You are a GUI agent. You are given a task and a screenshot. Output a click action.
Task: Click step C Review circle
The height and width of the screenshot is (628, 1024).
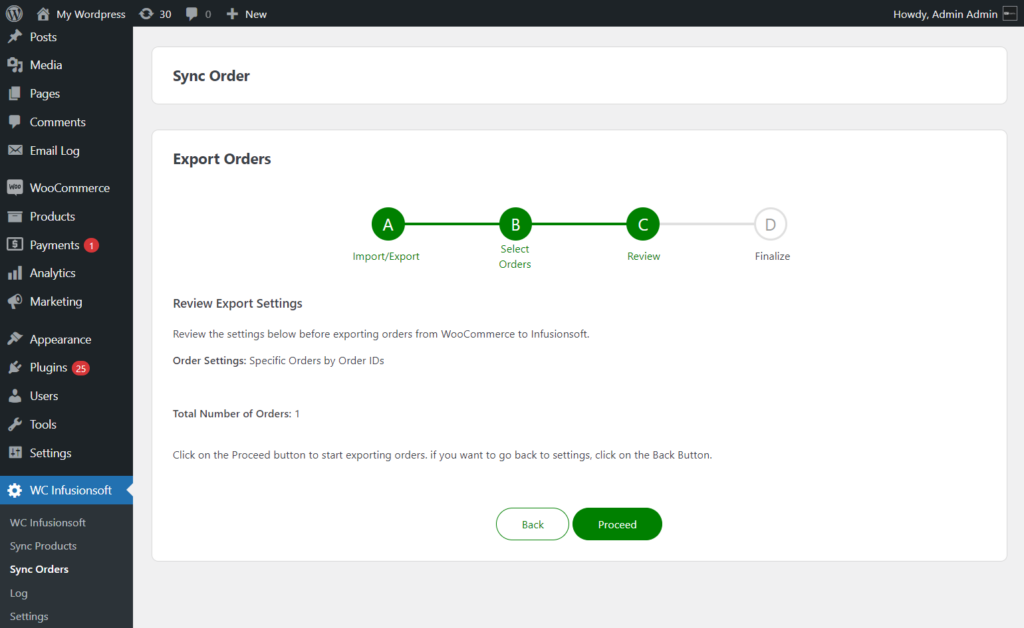tap(643, 225)
